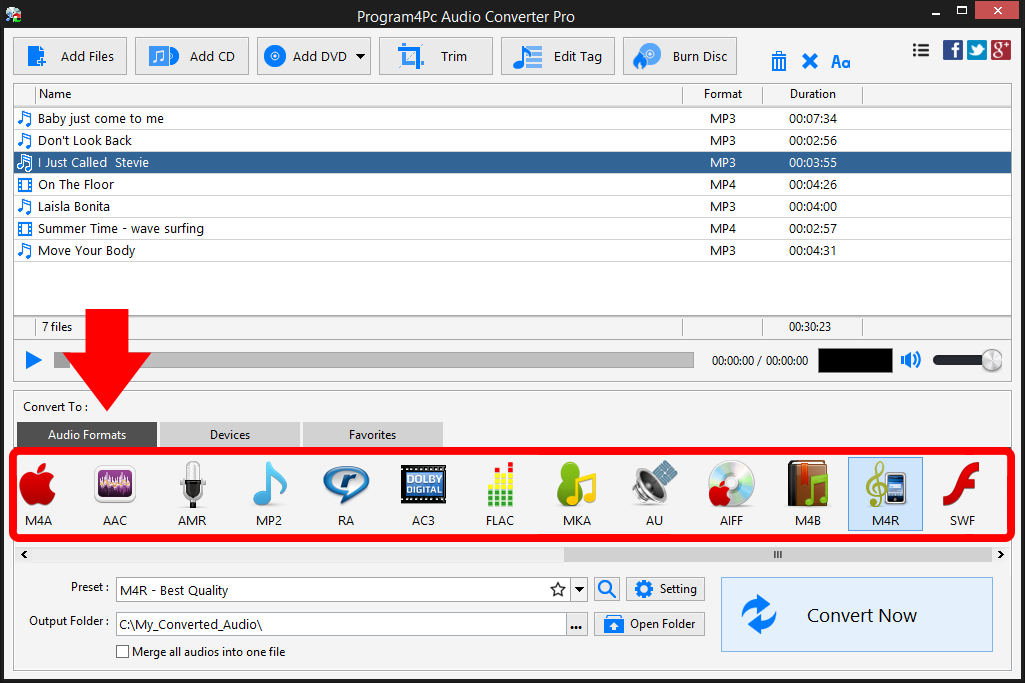Screen dimensions: 1025x683
Task: Click the volume slider handle
Action: point(991,360)
